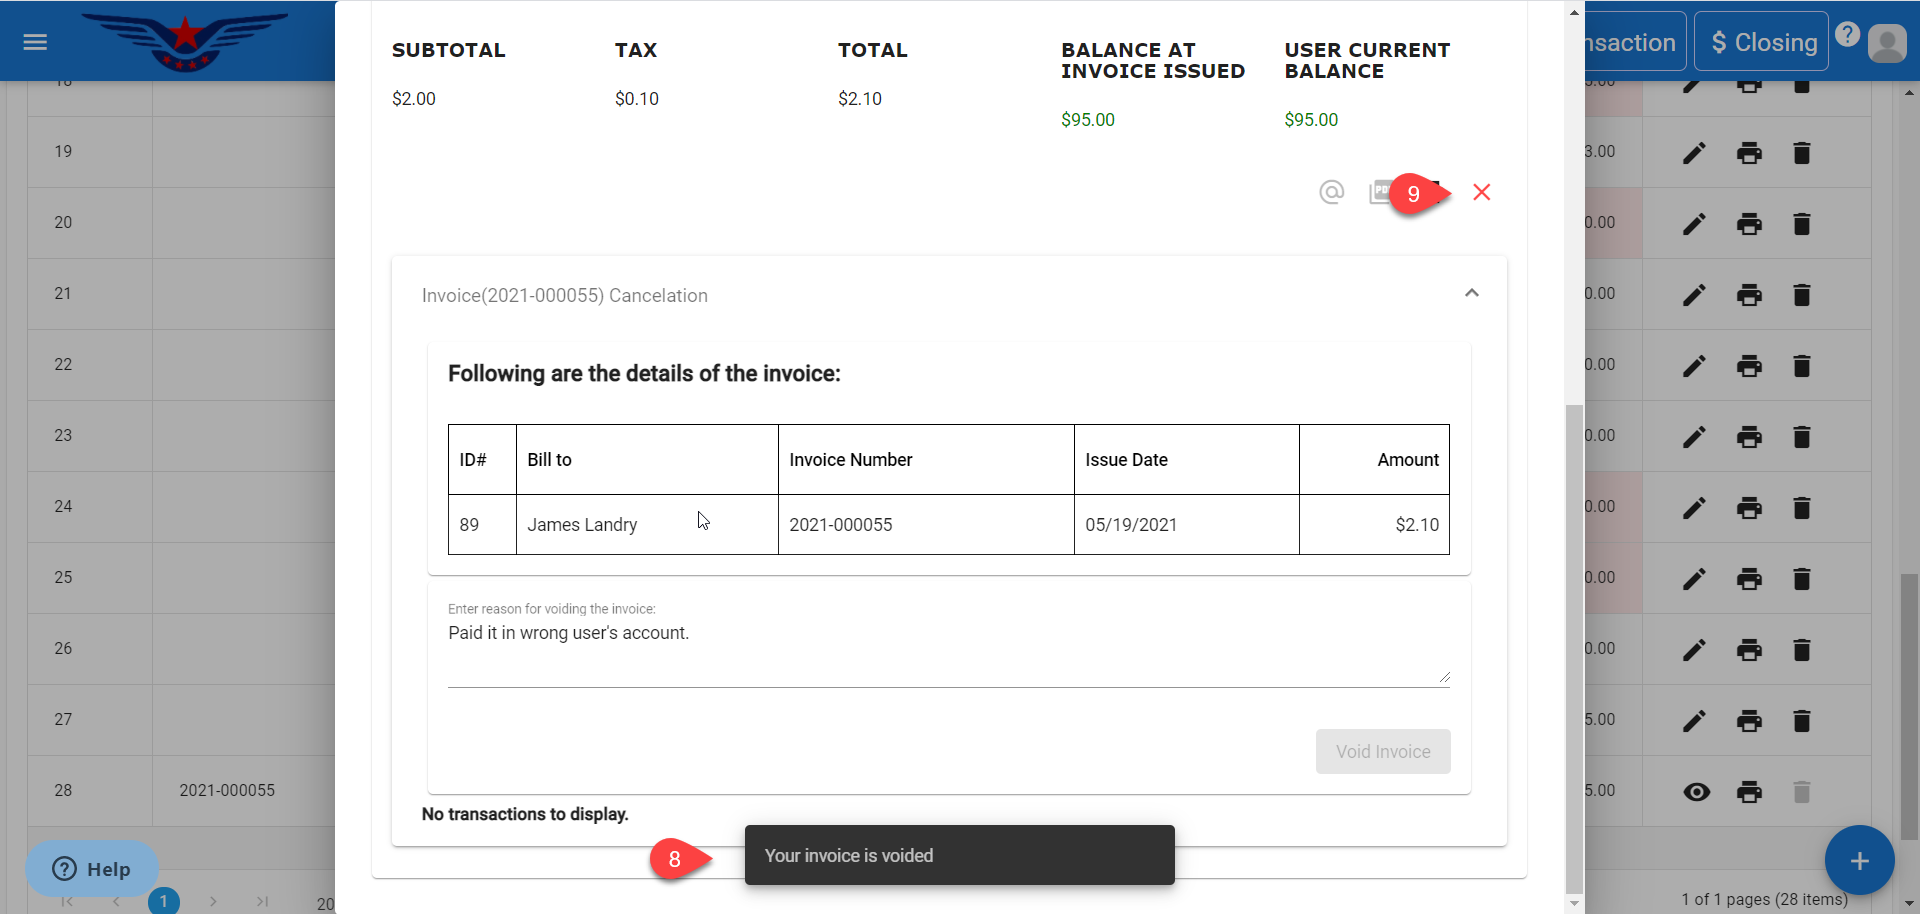
Task: Click the blue add plus button
Action: pos(1859,860)
